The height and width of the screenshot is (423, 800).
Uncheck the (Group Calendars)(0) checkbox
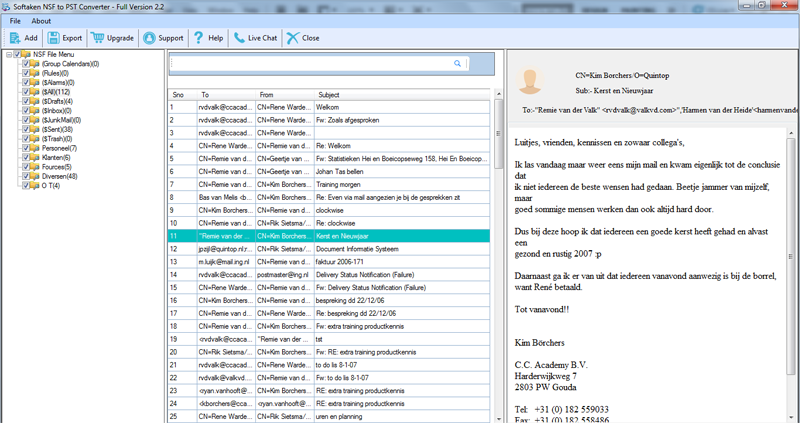[x=26, y=64]
